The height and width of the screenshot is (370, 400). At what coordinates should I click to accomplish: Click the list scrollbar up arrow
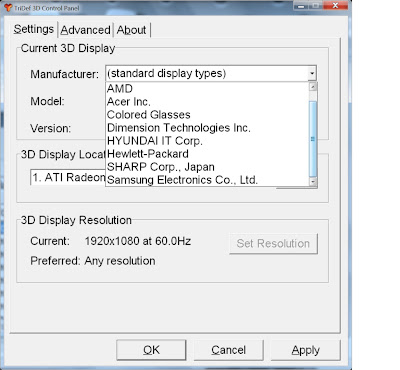[313, 87]
